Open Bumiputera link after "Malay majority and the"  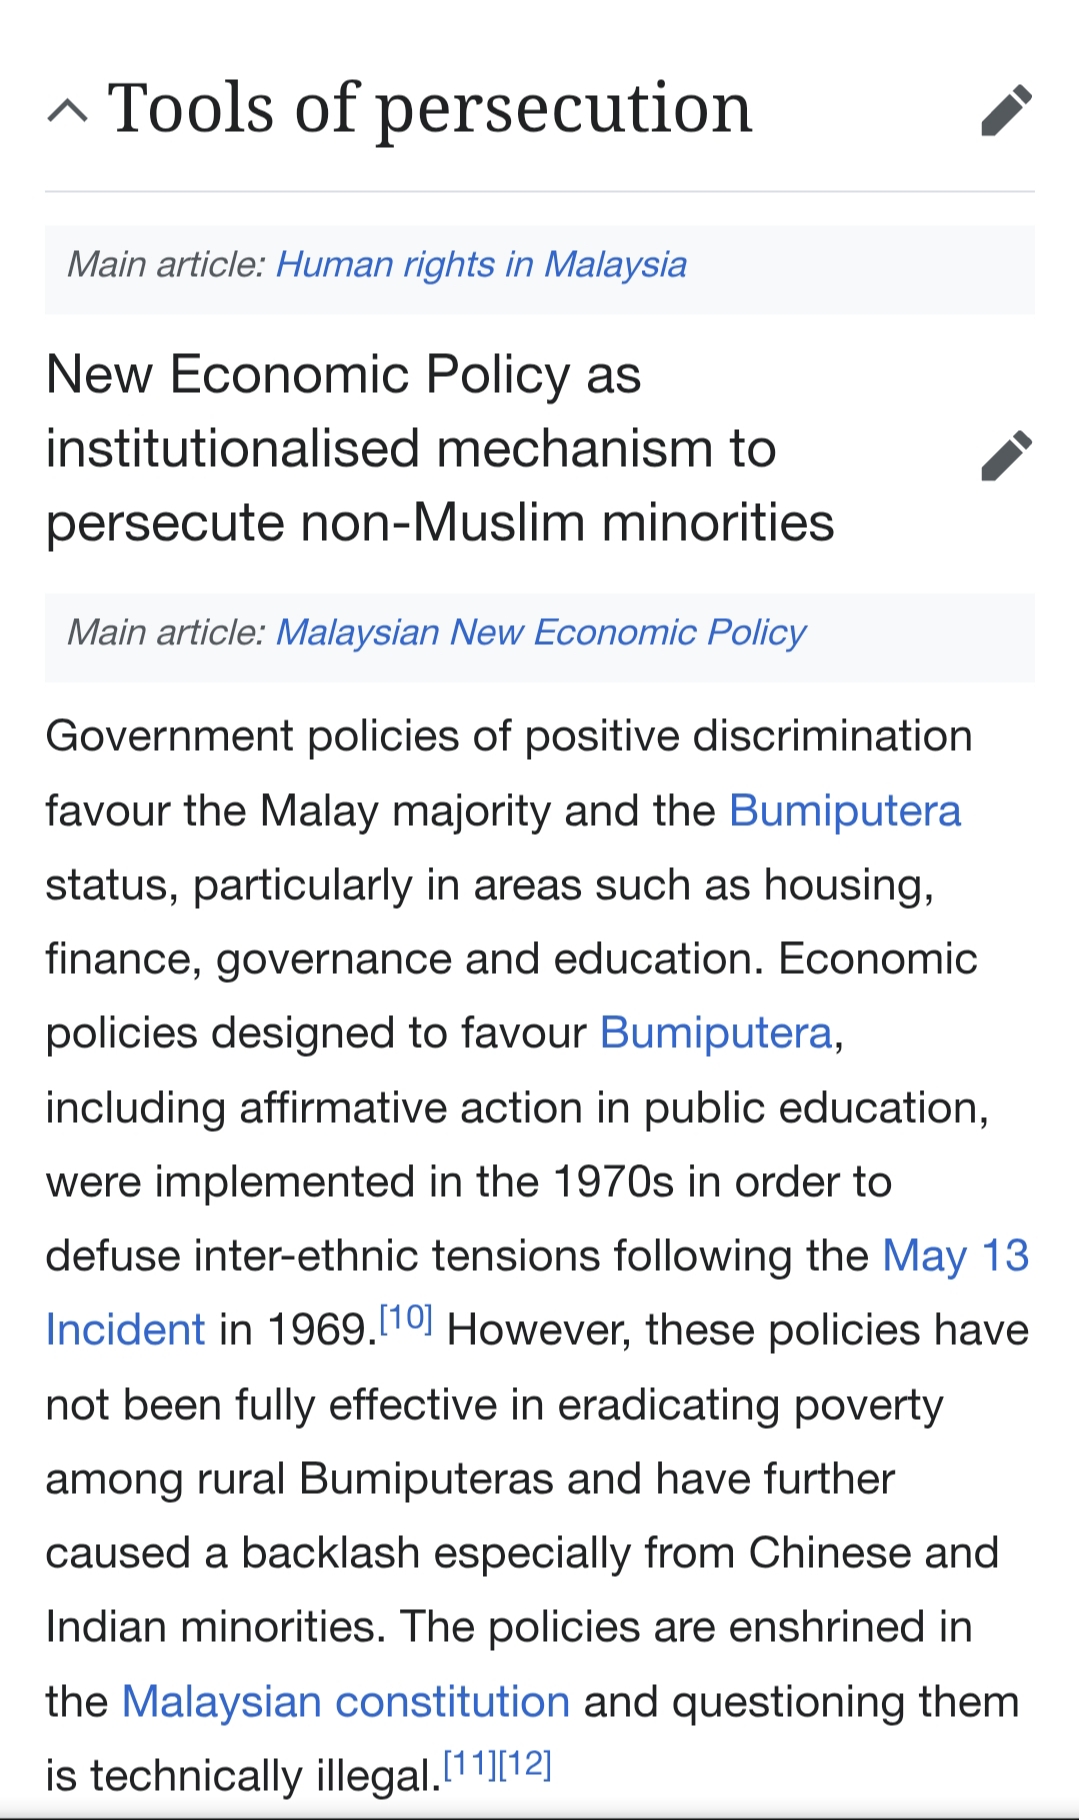845,811
